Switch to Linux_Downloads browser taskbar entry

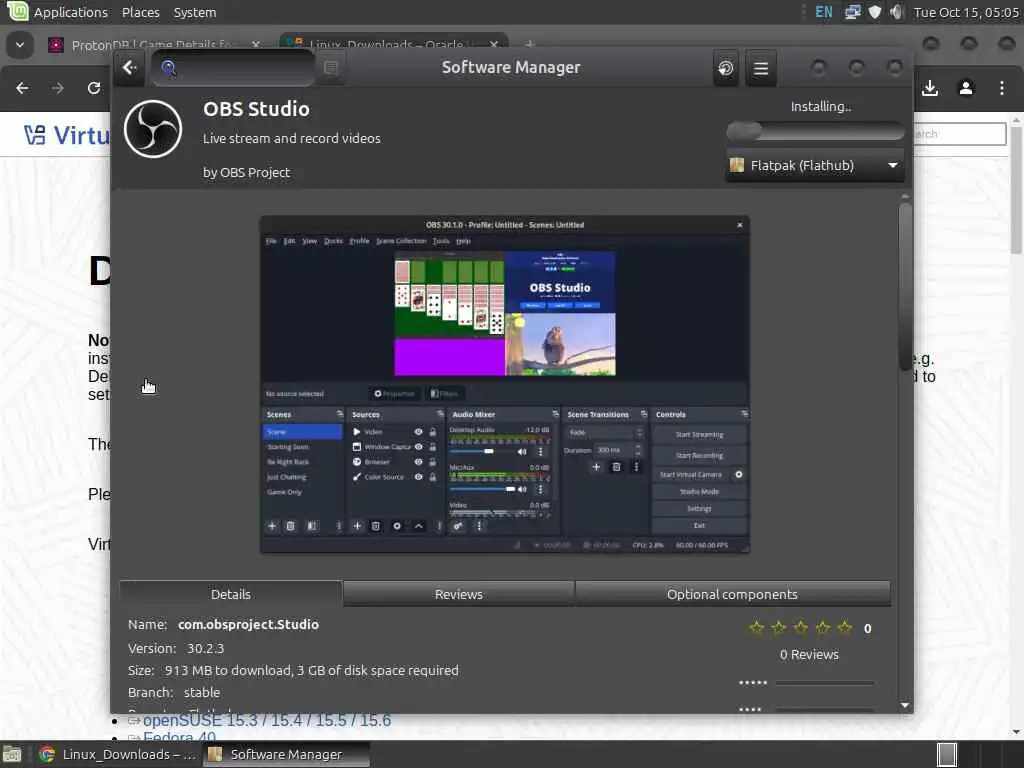point(118,754)
